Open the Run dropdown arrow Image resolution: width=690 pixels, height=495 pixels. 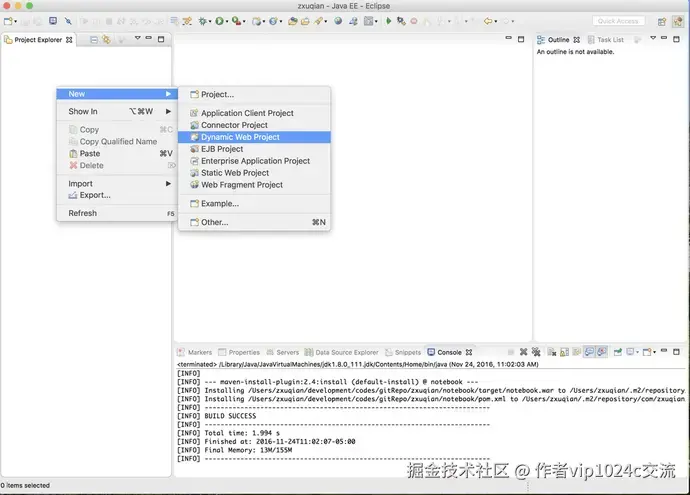pyautogui.click(x=227, y=21)
